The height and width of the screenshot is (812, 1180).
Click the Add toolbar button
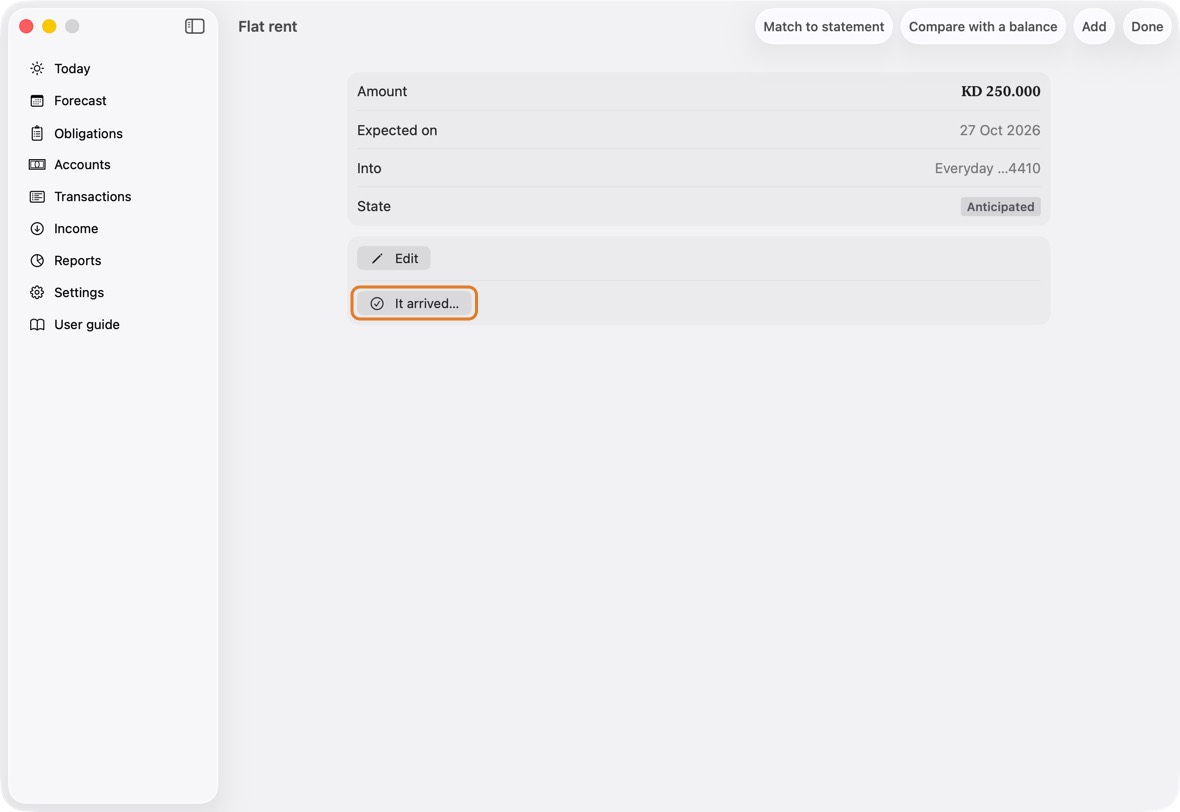tap(1093, 26)
